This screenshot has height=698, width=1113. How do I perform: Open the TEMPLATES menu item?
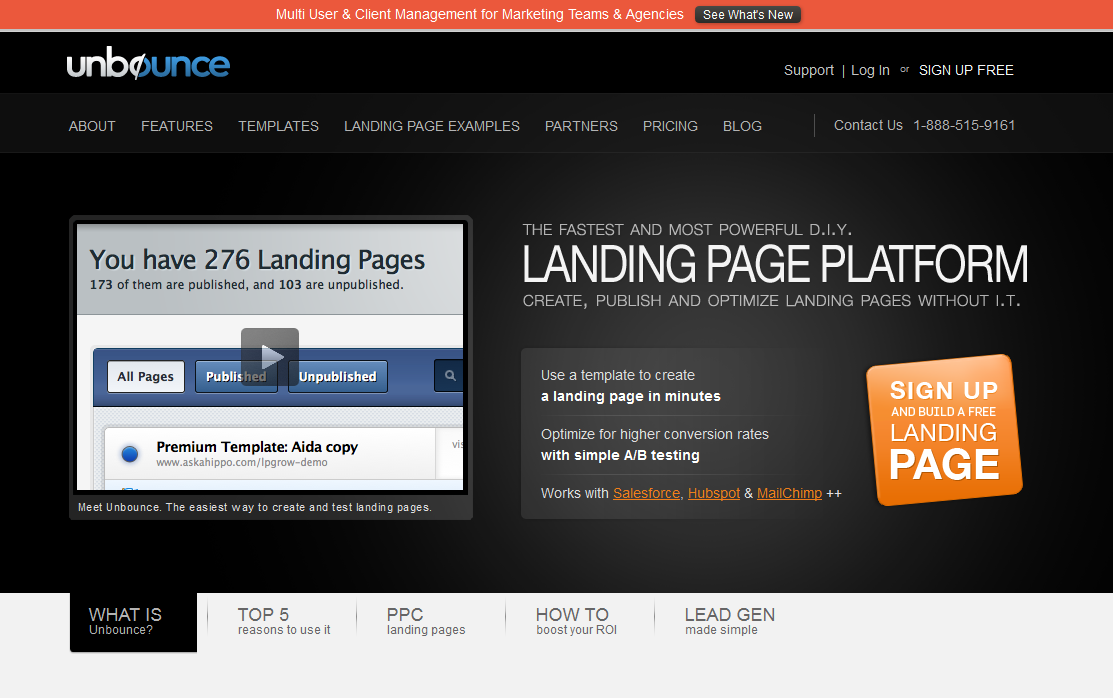pos(278,126)
